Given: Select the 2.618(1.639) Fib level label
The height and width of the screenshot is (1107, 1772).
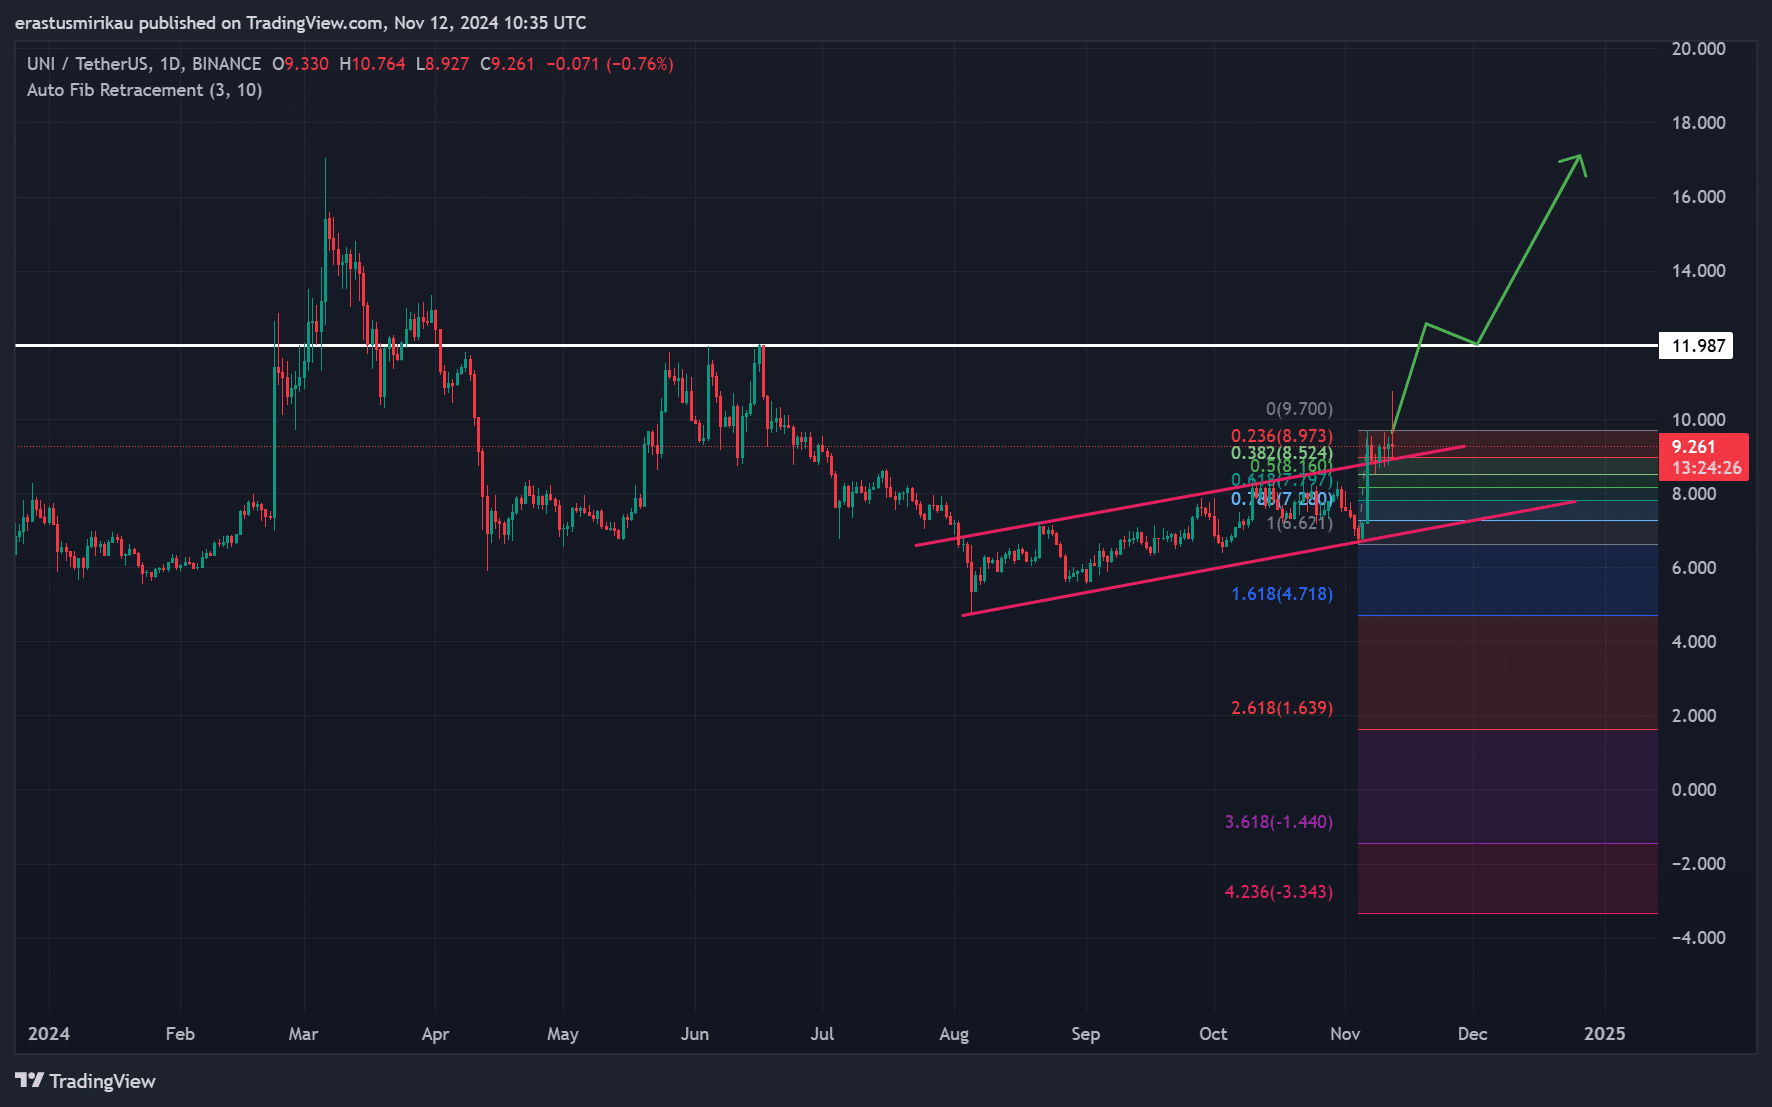Looking at the screenshot, I should (x=1282, y=708).
